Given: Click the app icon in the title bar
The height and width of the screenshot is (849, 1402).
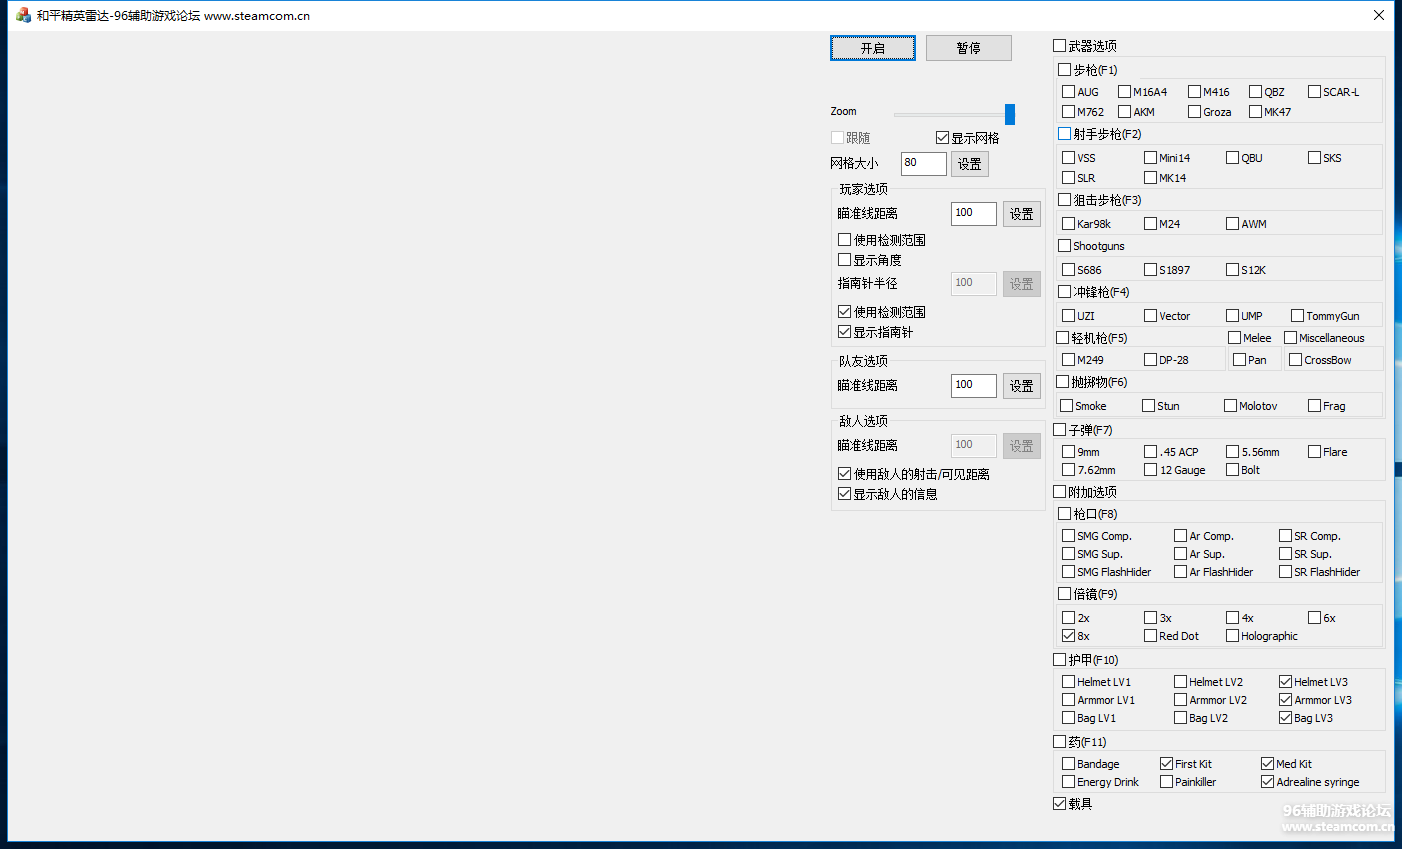Looking at the screenshot, I should [23, 15].
